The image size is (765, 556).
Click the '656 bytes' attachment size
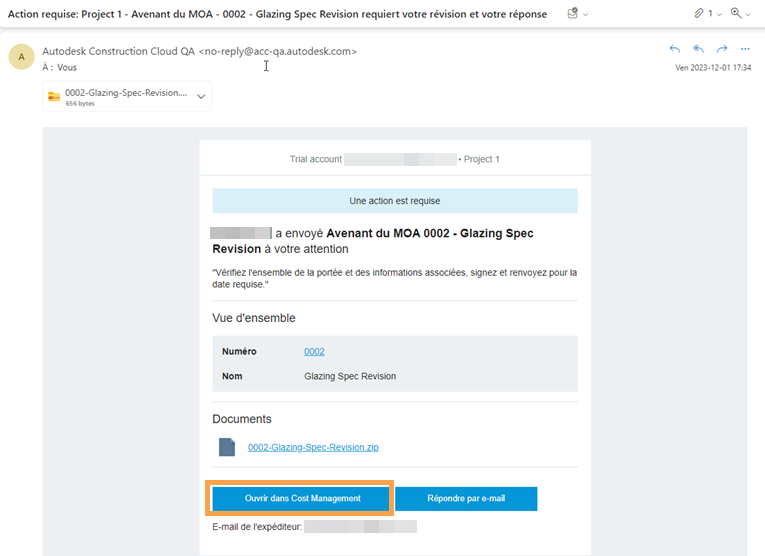click(80, 103)
